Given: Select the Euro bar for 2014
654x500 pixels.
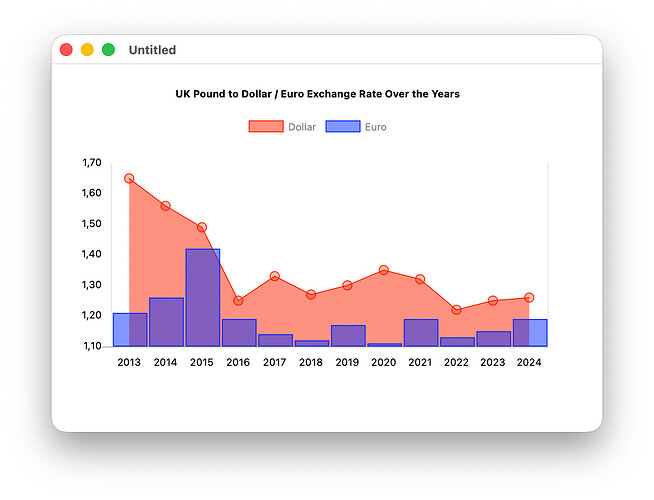Looking at the screenshot, I should (166, 322).
